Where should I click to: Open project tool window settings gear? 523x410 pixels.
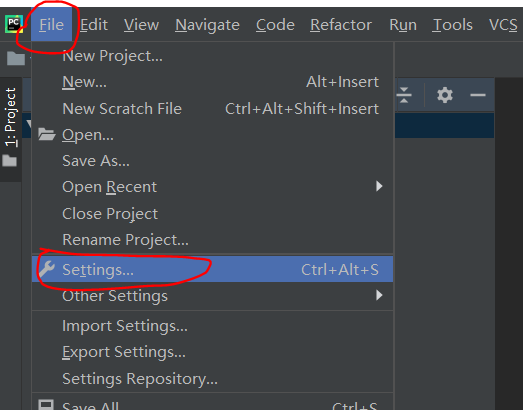point(445,95)
